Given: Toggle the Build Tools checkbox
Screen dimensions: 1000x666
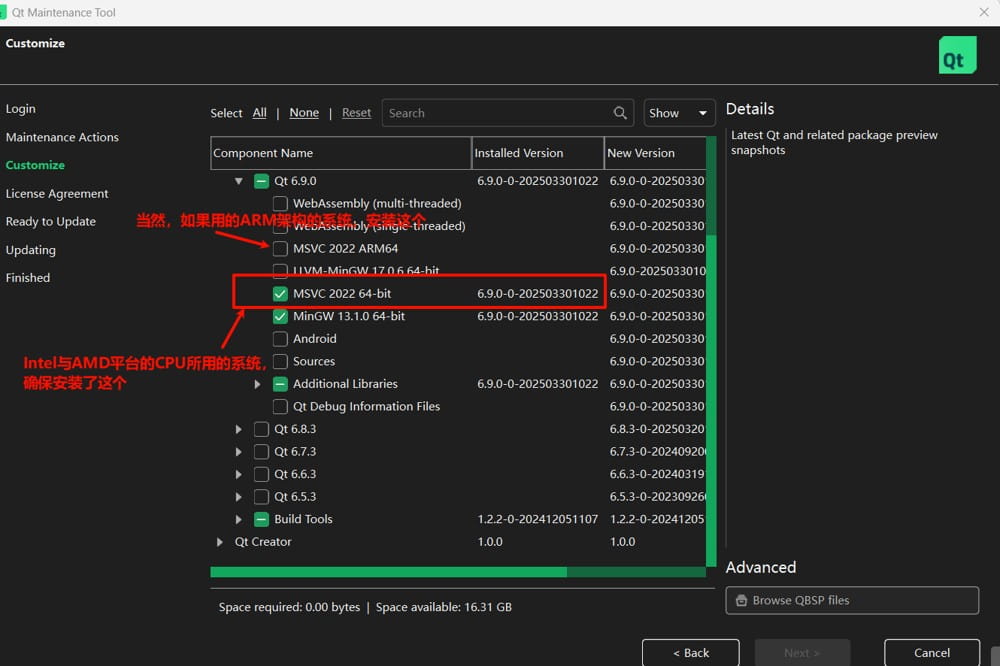Looking at the screenshot, I should (261, 519).
